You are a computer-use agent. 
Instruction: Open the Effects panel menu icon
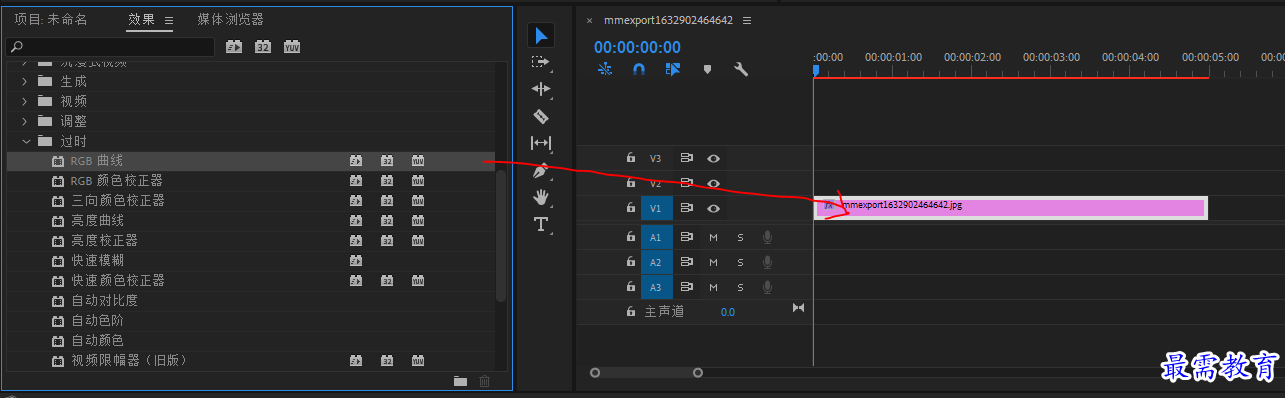tap(168, 20)
